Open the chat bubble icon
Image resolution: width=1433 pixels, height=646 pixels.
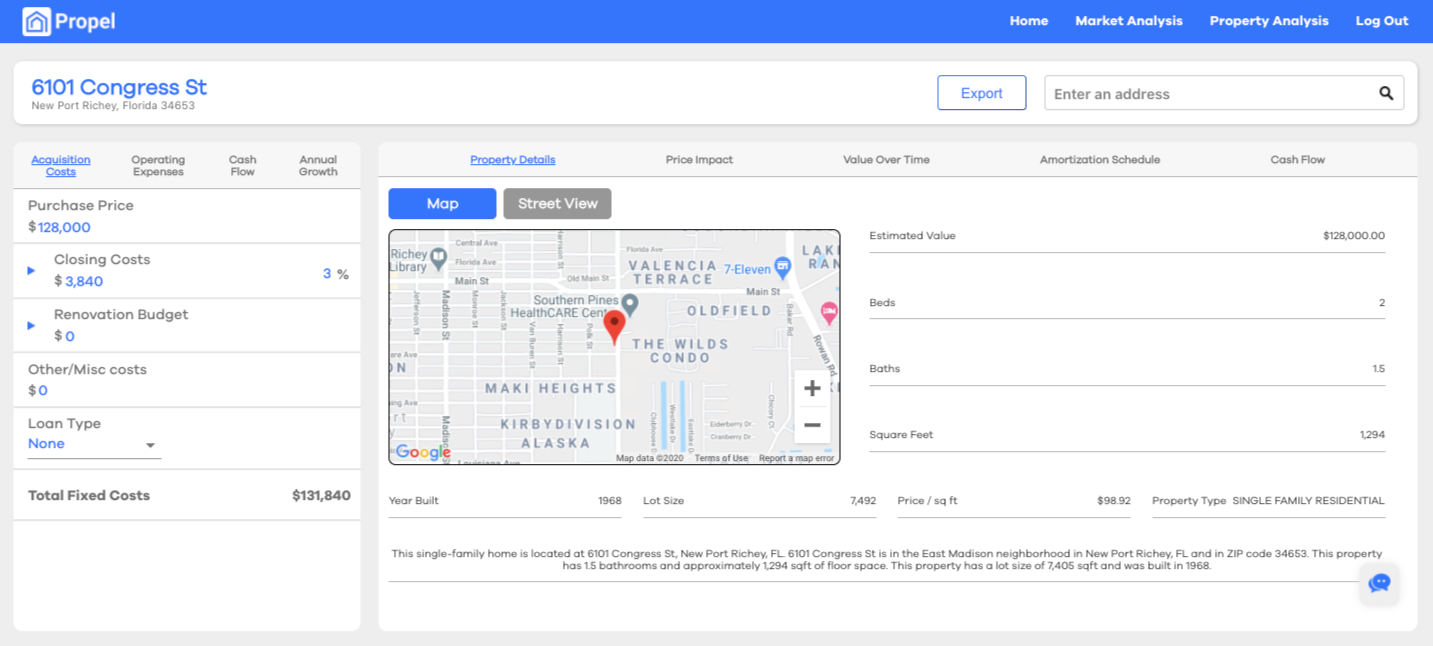click(x=1379, y=583)
